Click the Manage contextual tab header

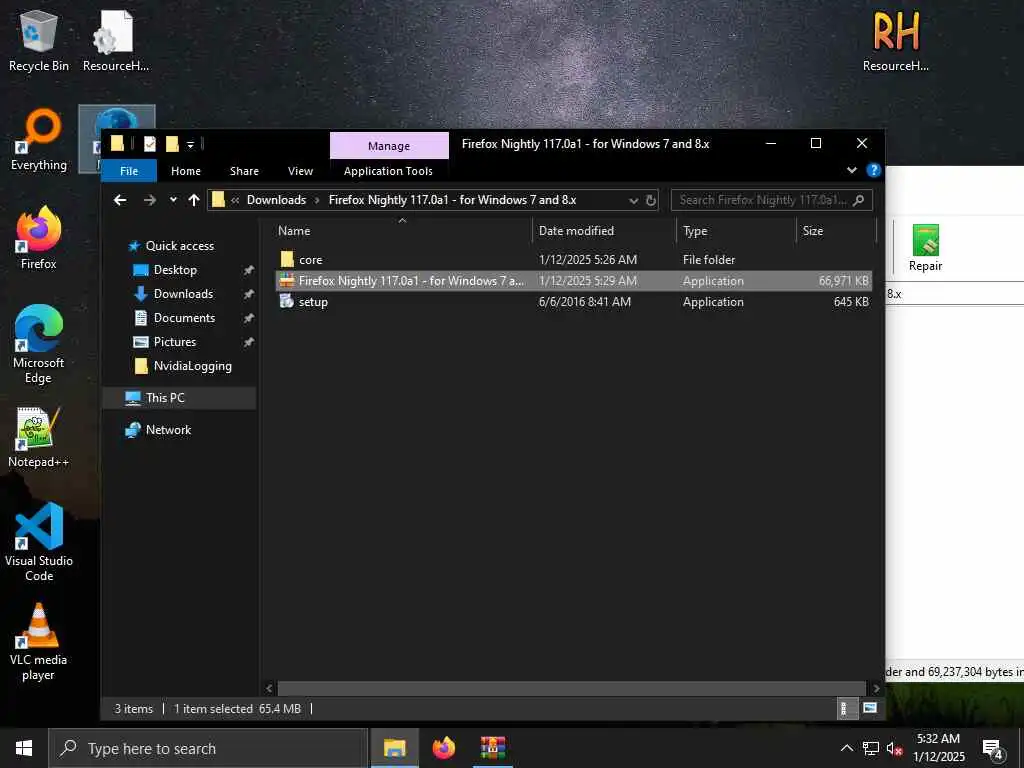pos(389,146)
